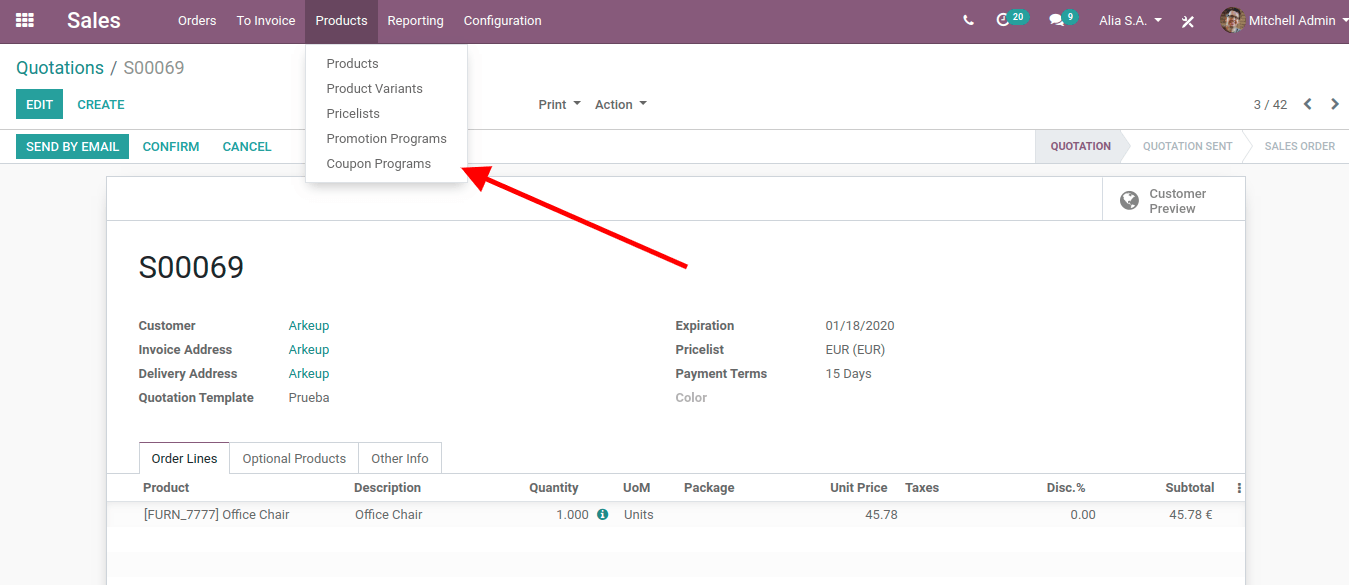This screenshot has width=1349, height=585.
Task: Sort by the Quantity column header
Action: 554,488
